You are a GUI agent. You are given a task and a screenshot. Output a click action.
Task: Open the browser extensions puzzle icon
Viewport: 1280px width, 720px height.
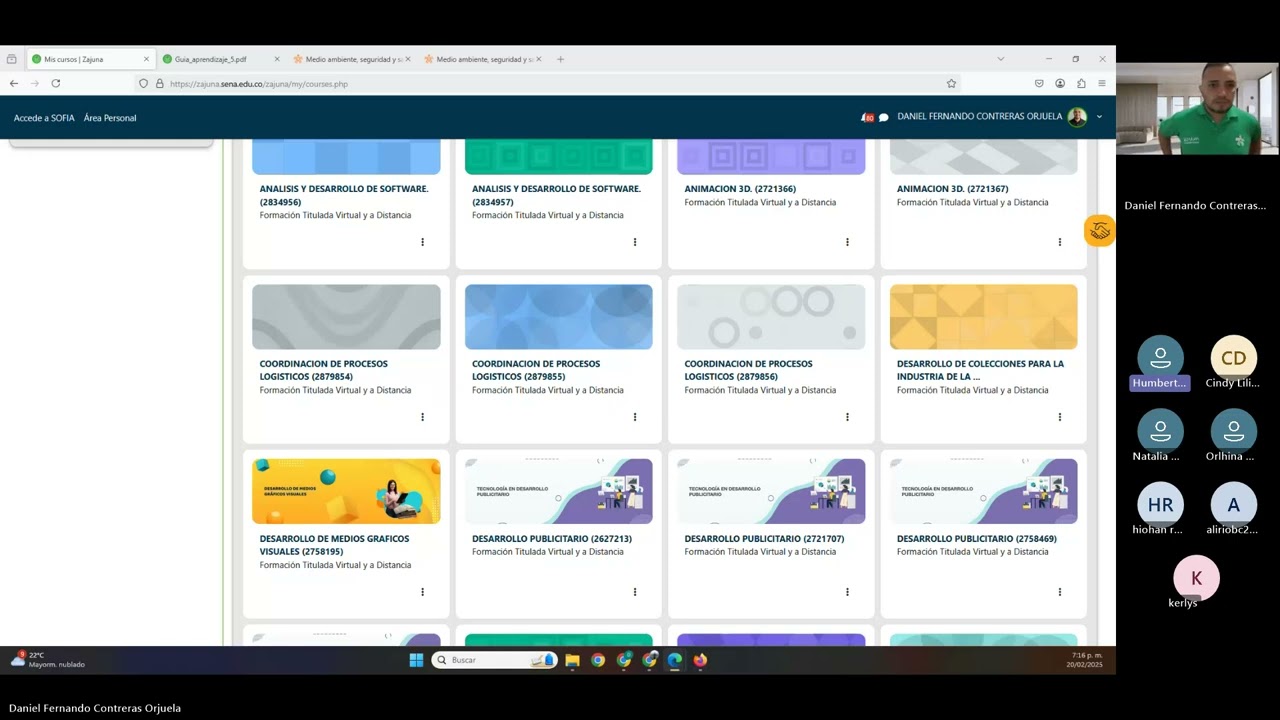pos(1081,84)
